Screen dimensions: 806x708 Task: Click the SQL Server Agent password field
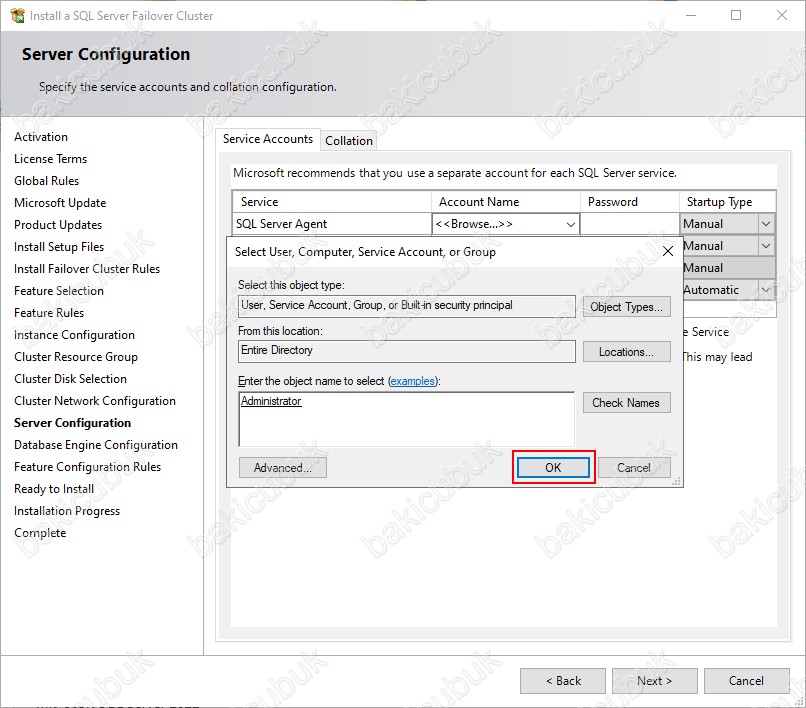pyautogui.click(x=630, y=224)
